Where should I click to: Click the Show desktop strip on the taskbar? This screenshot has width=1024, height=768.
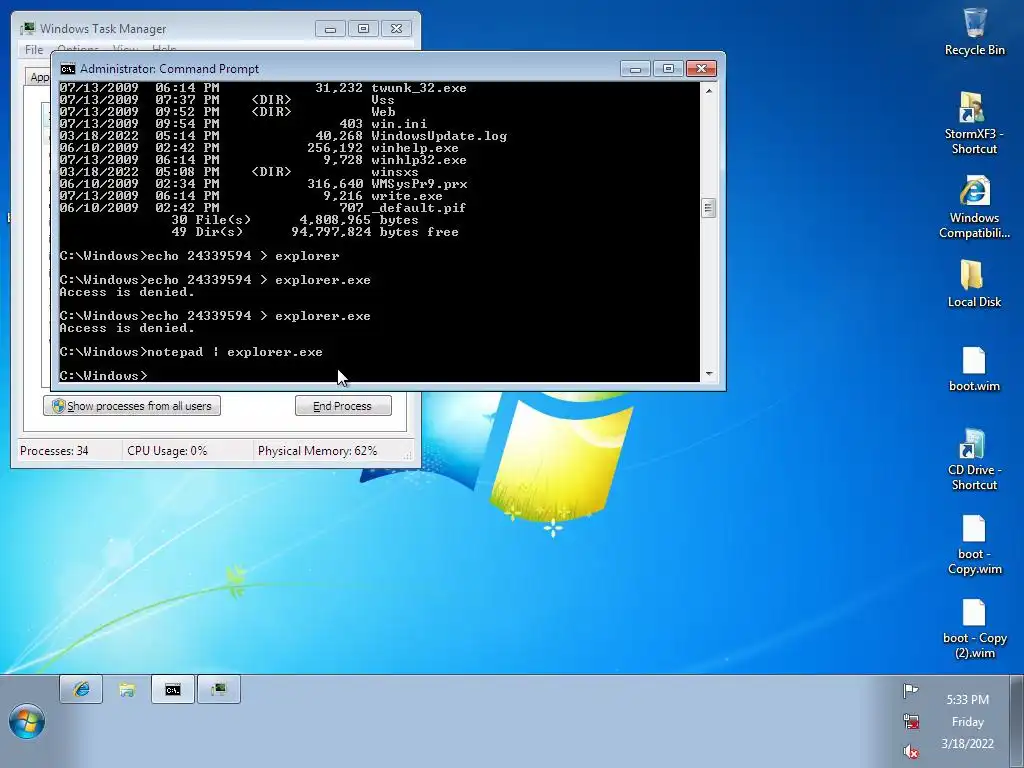1016,722
